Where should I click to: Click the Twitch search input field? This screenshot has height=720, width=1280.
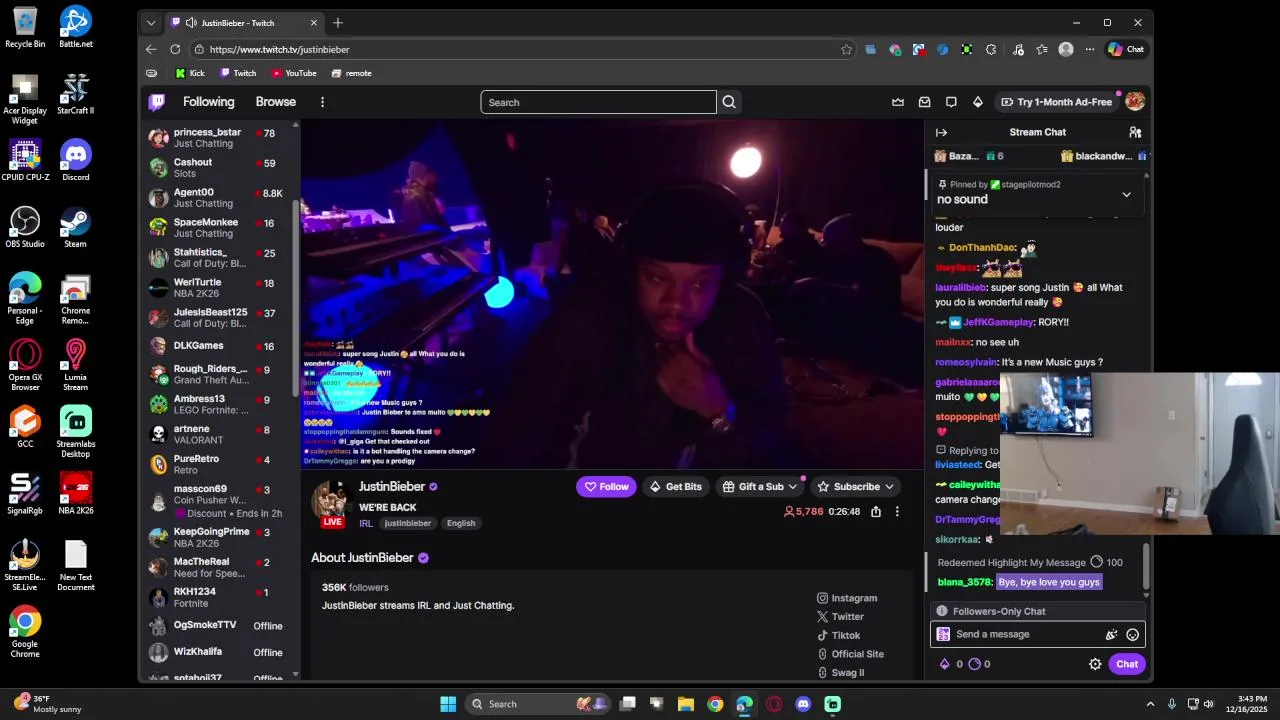click(598, 102)
